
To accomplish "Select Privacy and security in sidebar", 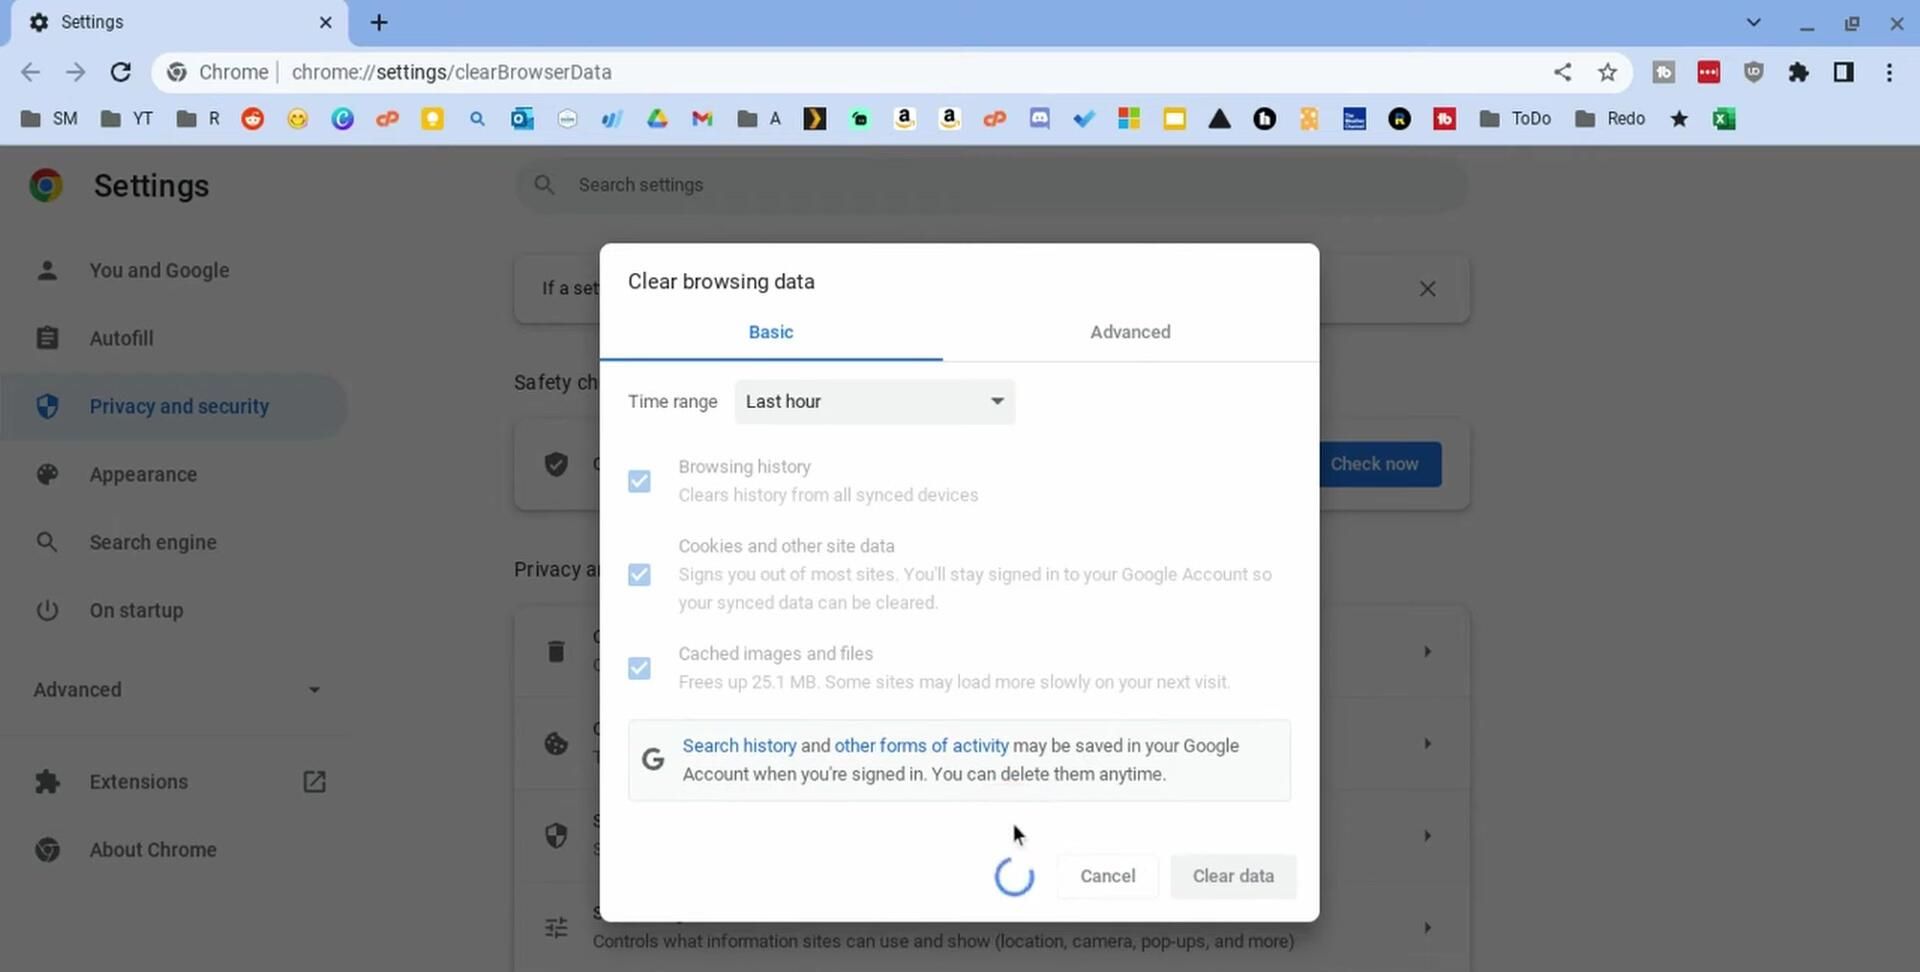I will point(175,406).
